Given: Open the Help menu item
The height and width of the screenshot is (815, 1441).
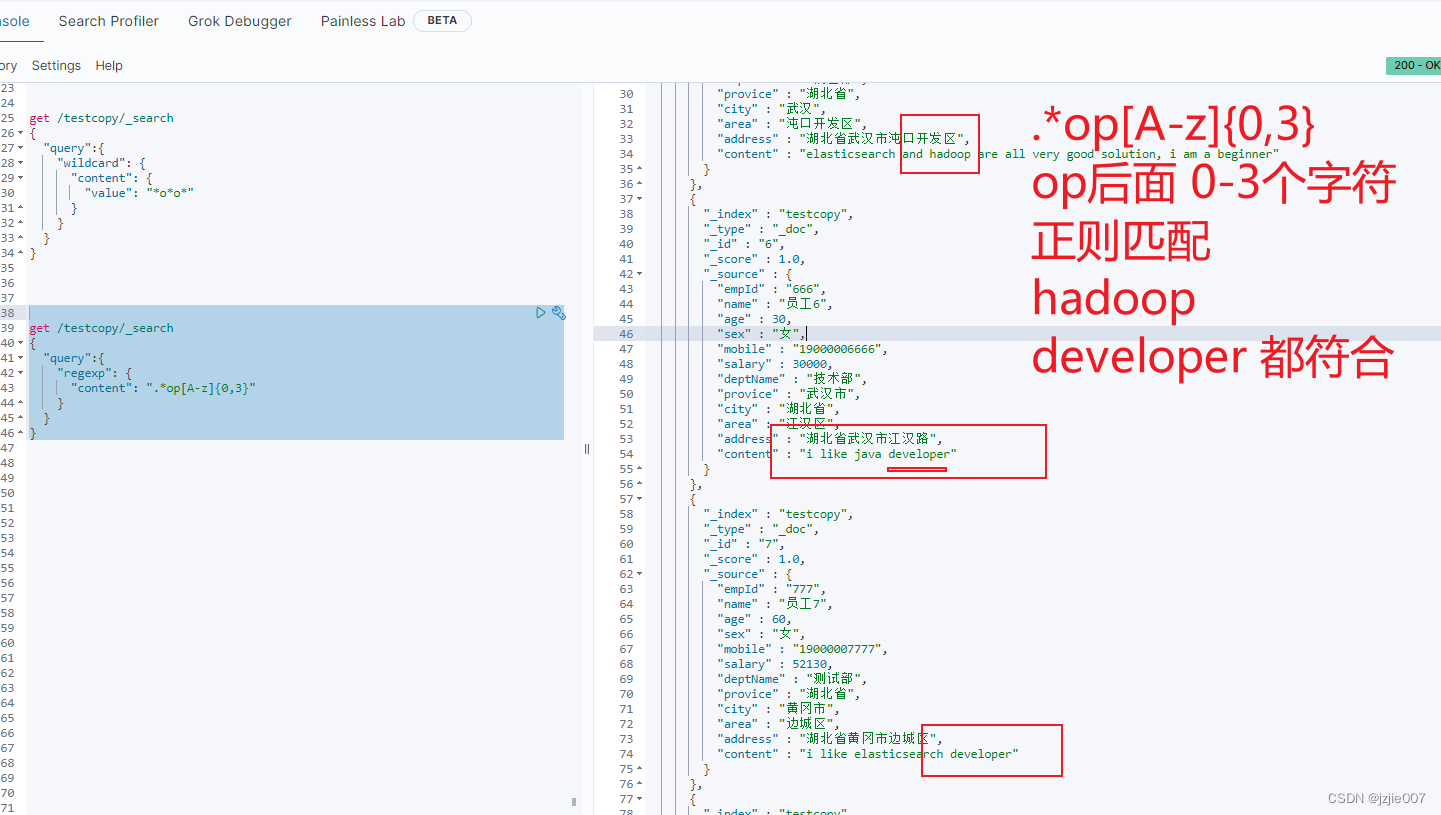Looking at the screenshot, I should [109, 65].
